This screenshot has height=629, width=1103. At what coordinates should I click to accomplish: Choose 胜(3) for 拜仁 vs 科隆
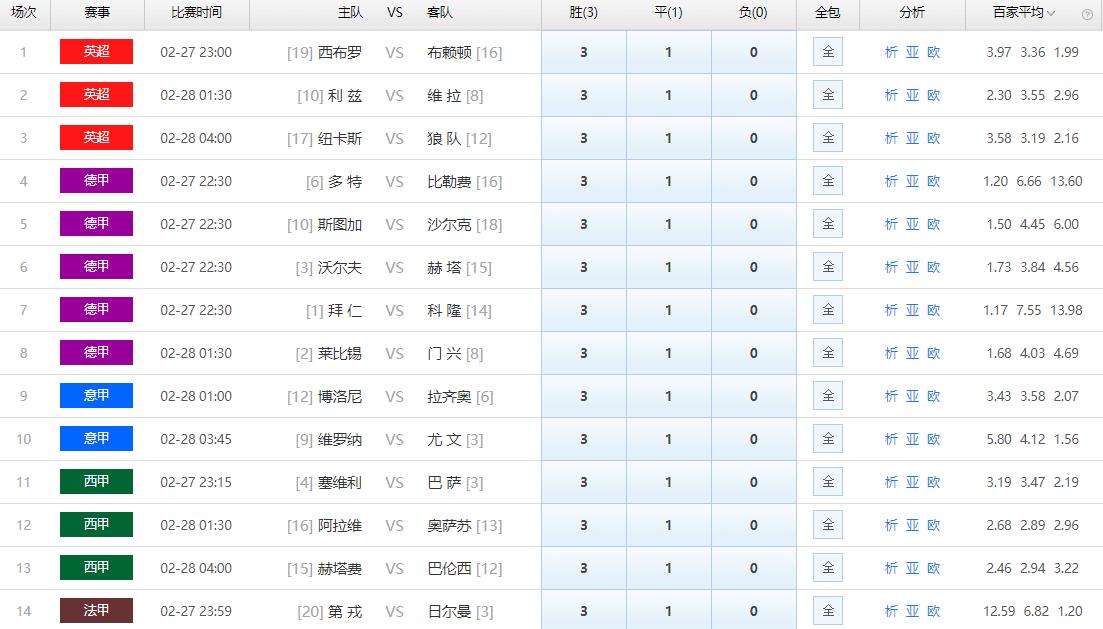584,310
